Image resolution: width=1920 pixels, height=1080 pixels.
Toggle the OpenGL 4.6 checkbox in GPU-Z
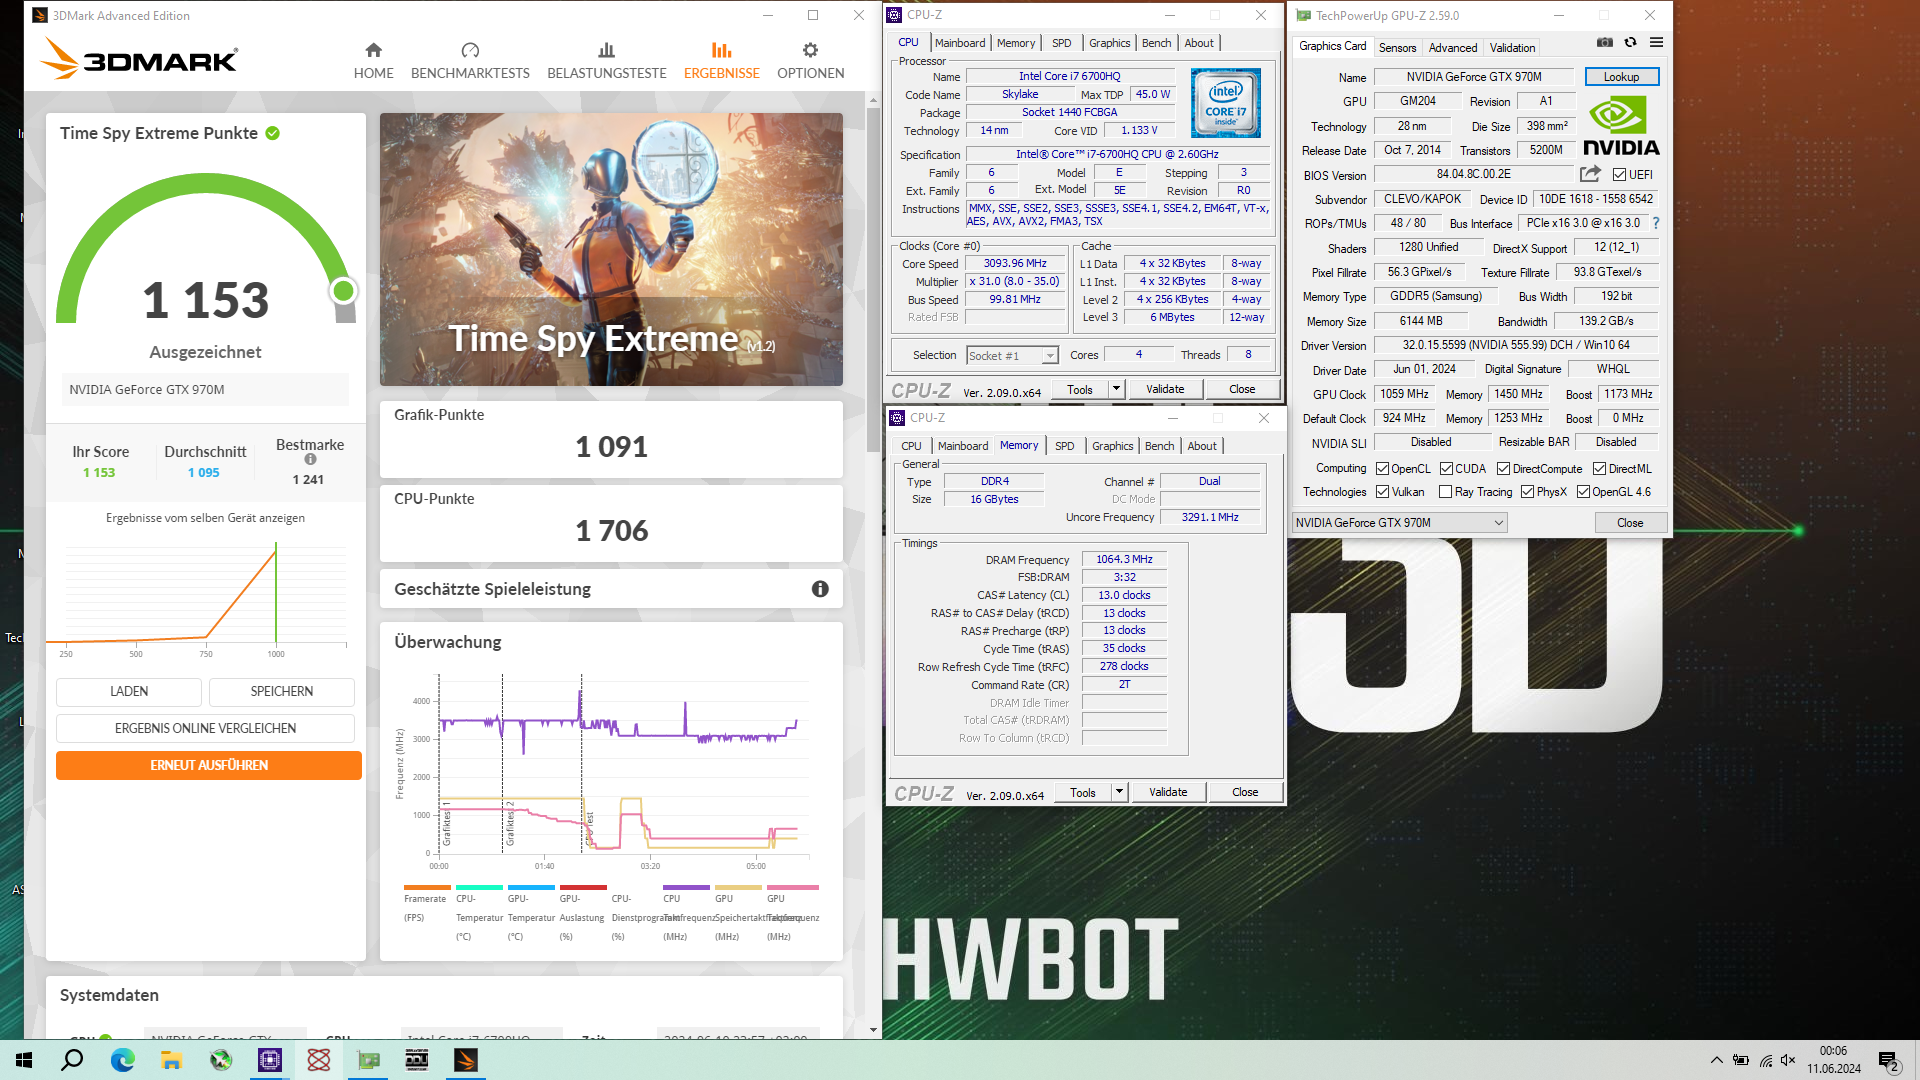coord(1583,492)
